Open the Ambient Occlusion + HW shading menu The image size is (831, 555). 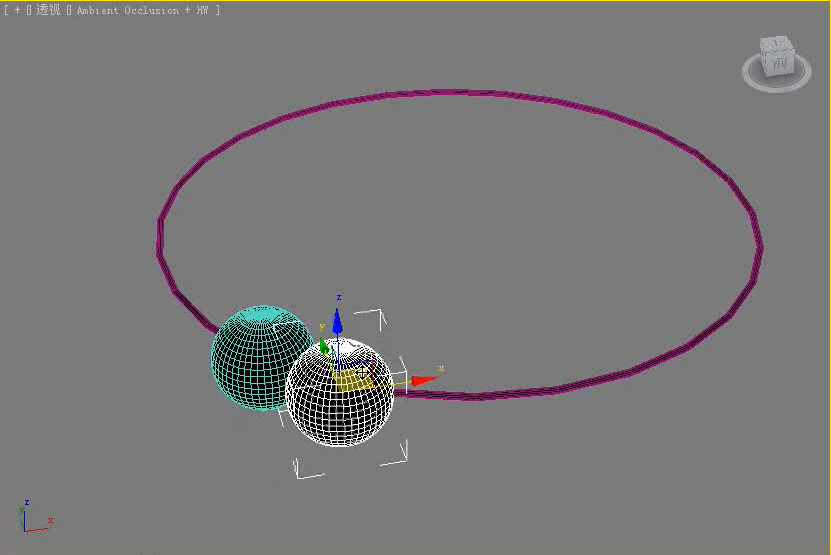[x=143, y=10]
